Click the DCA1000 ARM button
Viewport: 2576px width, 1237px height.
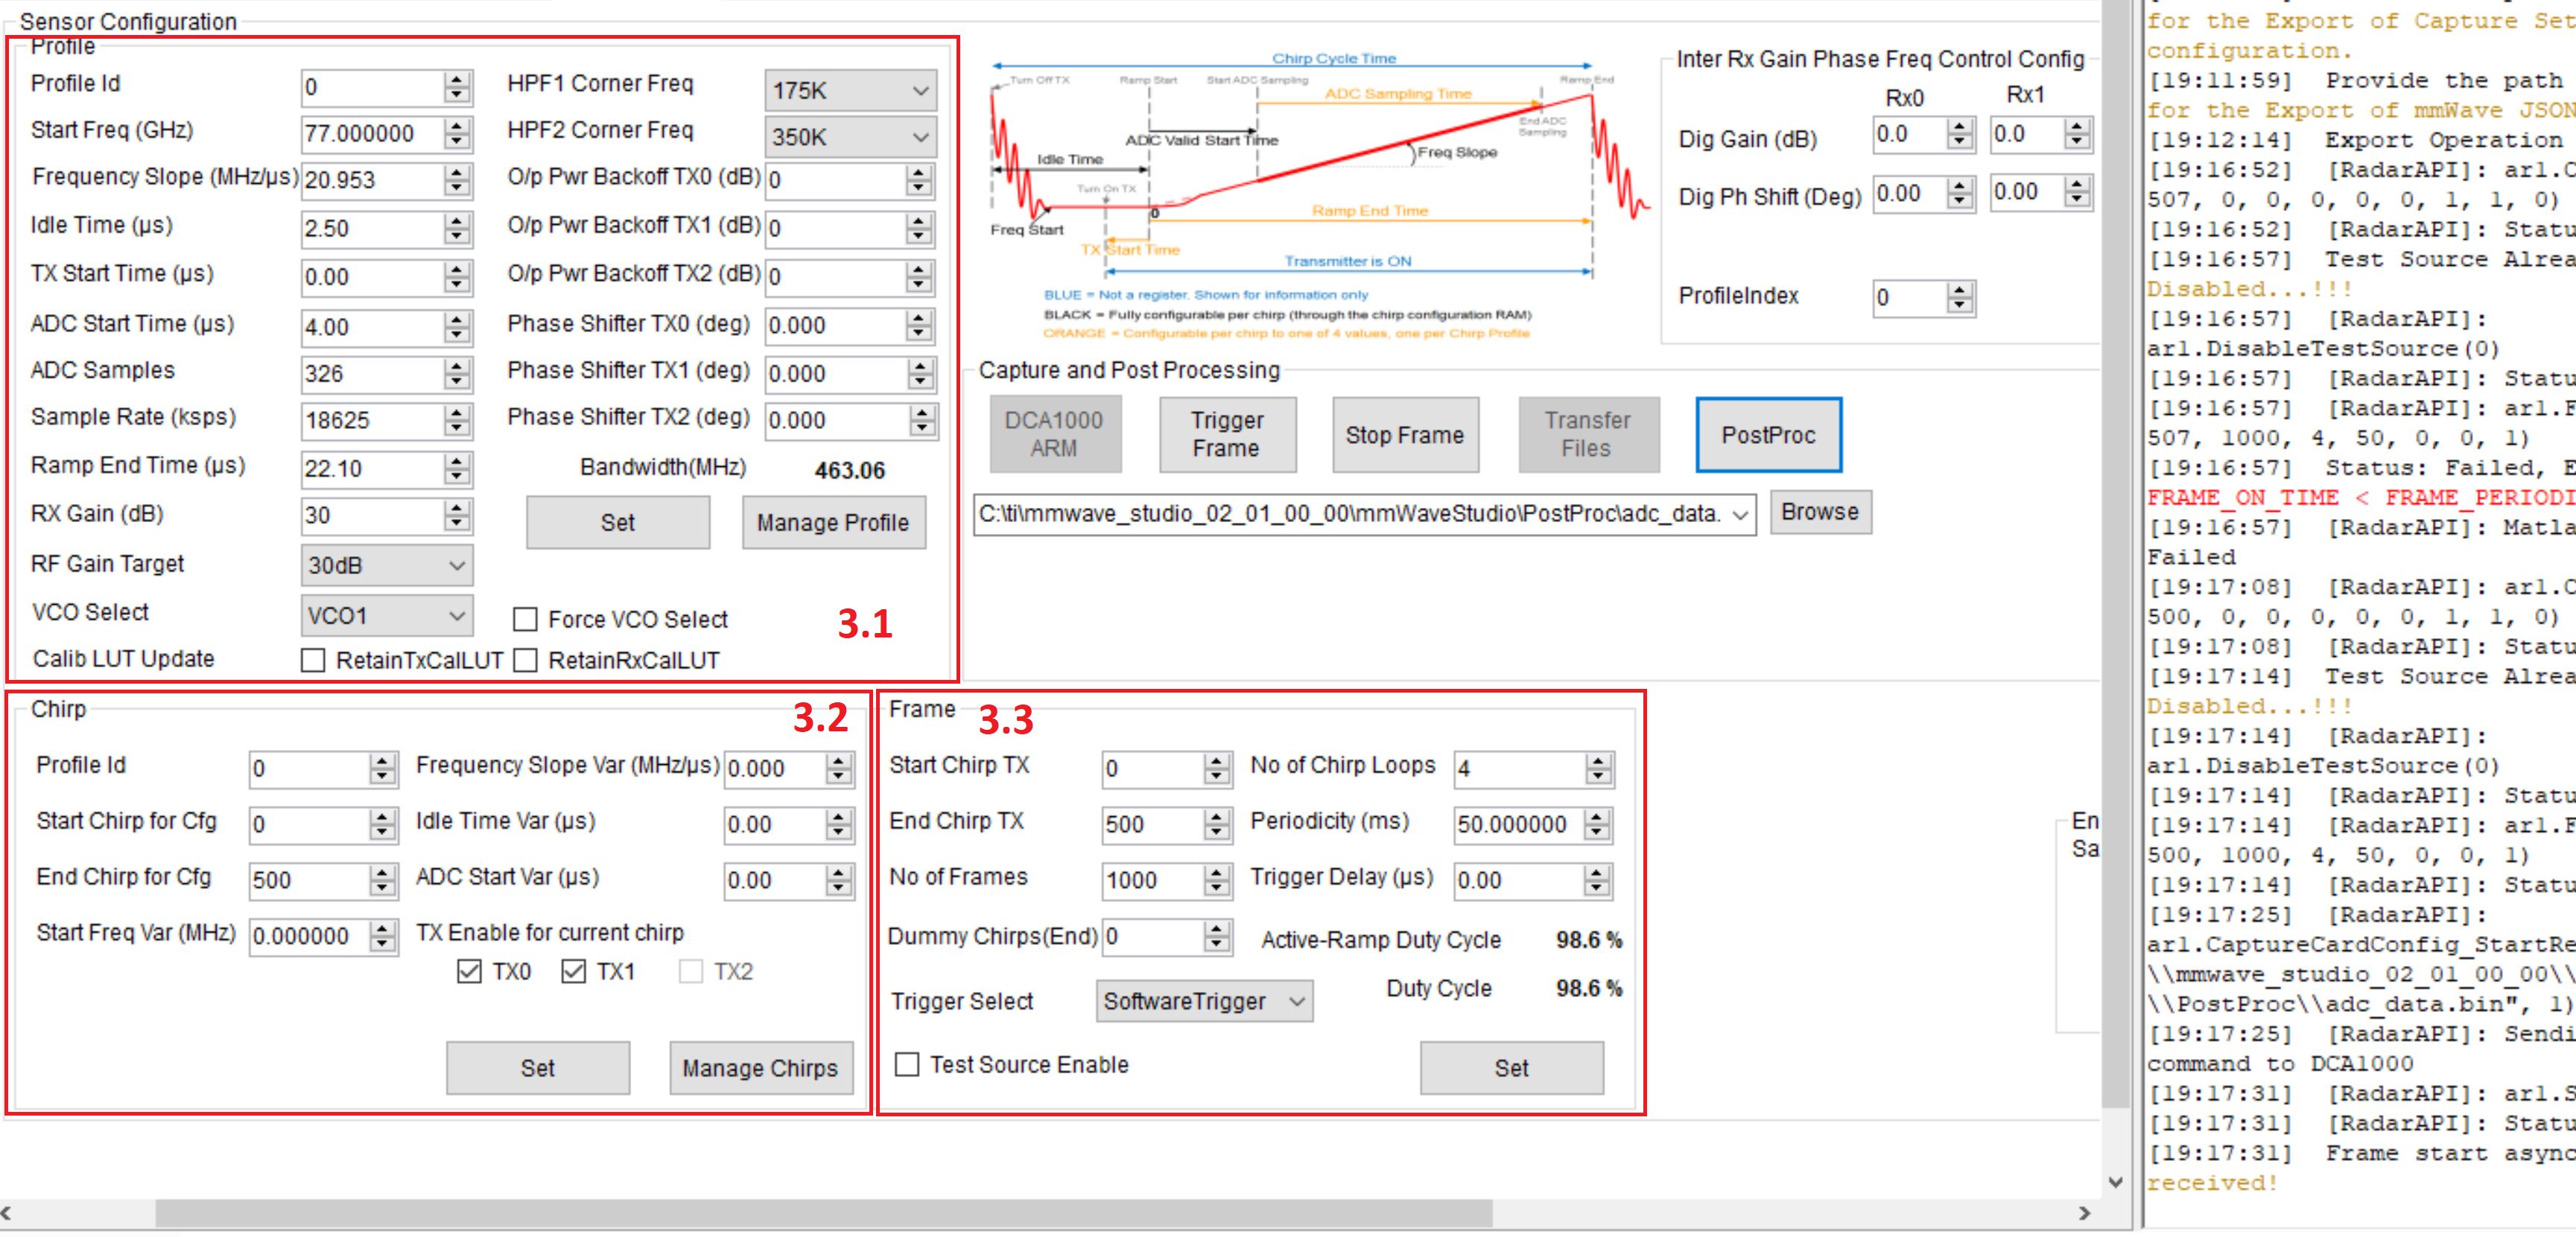[x=1054, y=434]
